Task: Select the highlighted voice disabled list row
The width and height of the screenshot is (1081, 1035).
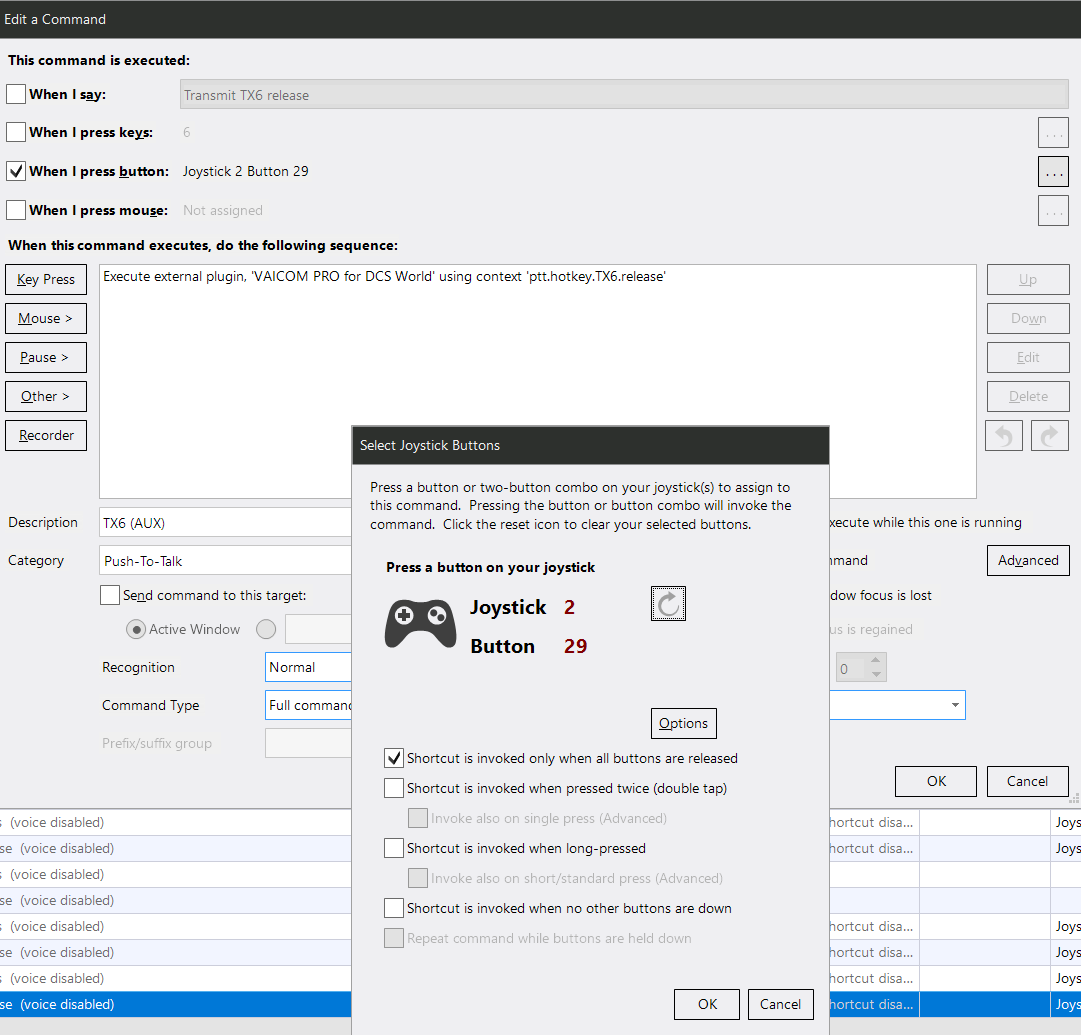Action: click(x=176, y=1004)
